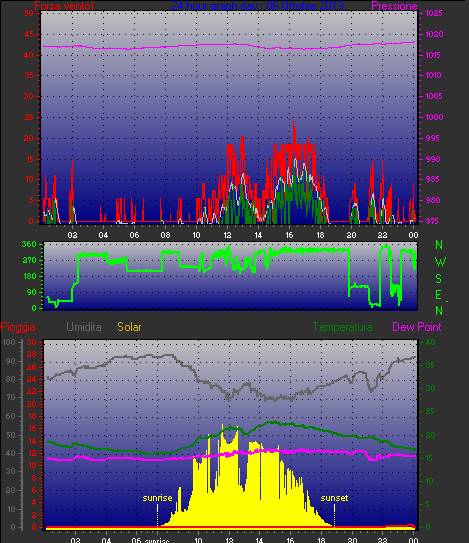Select the 22 hour label under the wind chart

point(382,235)
